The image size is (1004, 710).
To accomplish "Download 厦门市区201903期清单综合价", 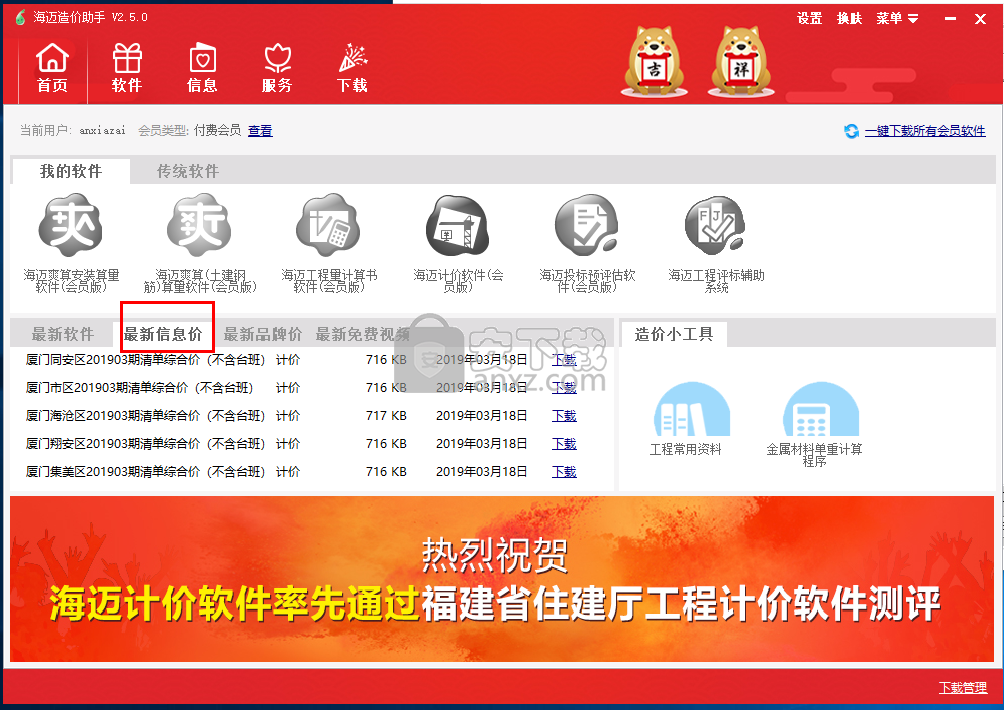I will 564,388.
